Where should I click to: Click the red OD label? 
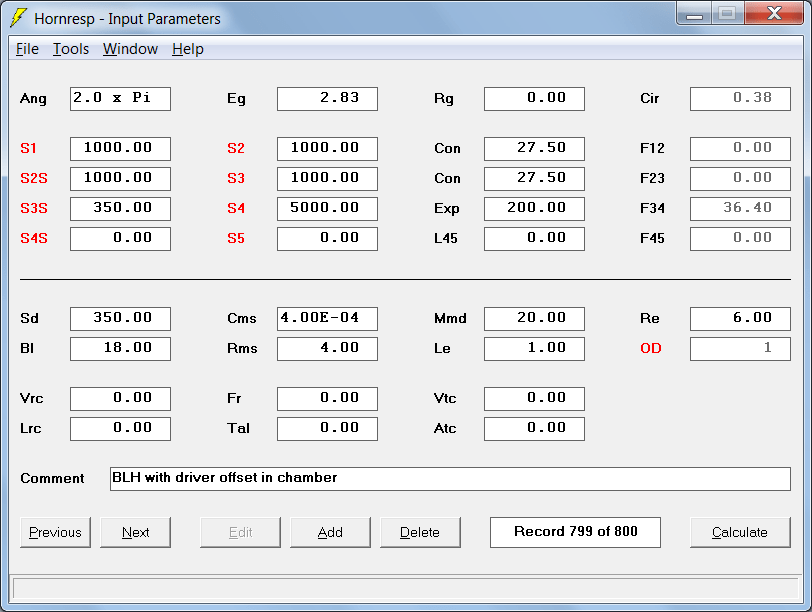[651, 348]
